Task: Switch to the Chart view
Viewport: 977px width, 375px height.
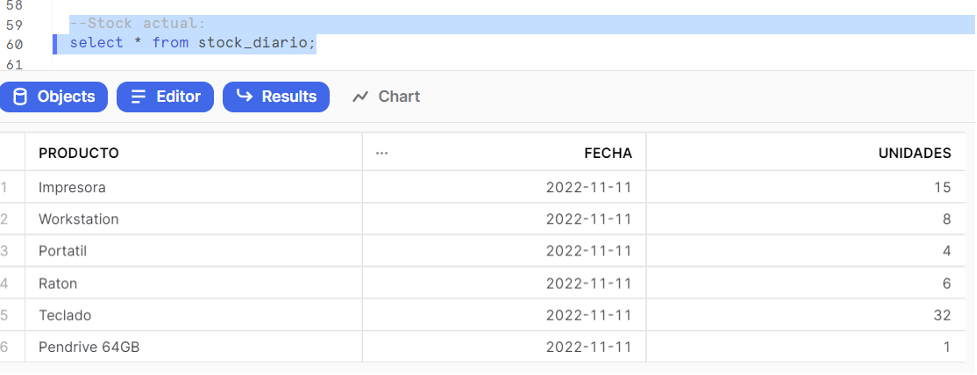Action: pyautogui.click(x=386, y=97)
